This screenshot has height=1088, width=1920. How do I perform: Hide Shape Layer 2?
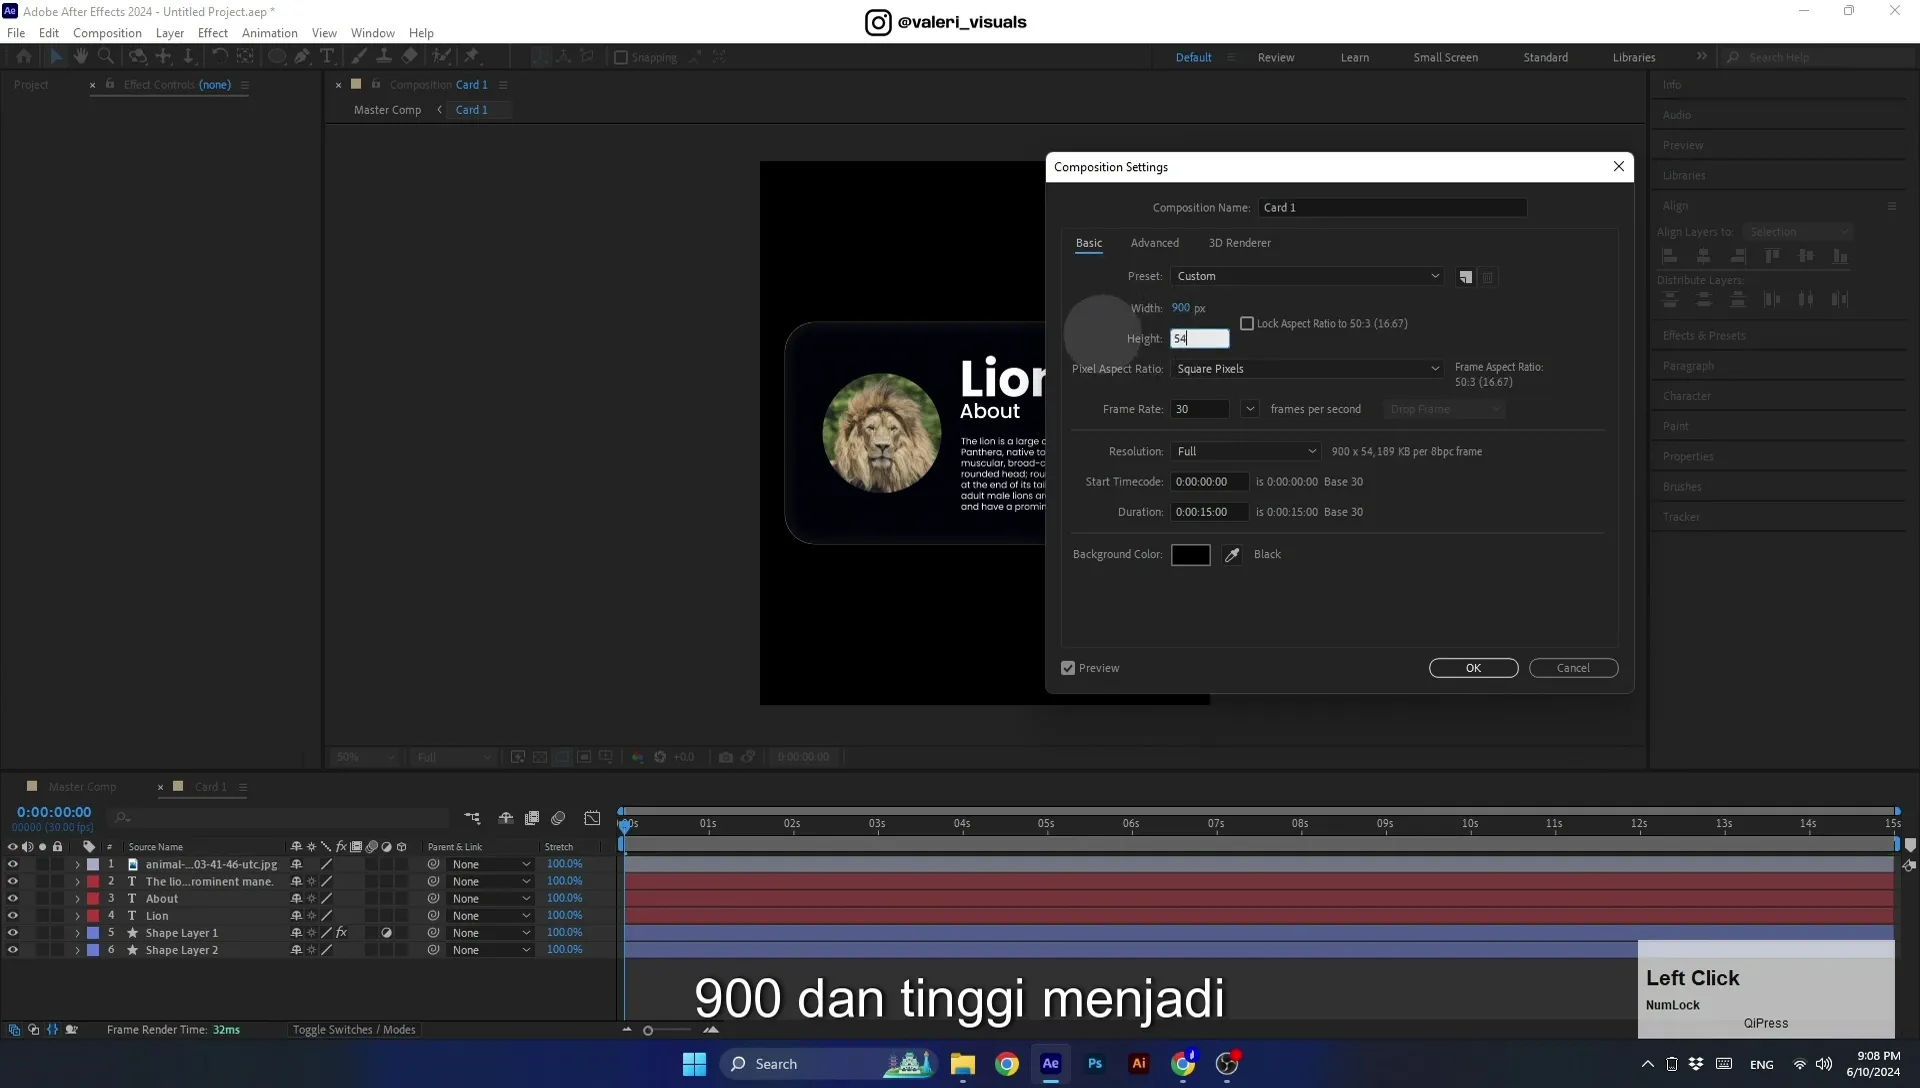[x=13, y=950]
